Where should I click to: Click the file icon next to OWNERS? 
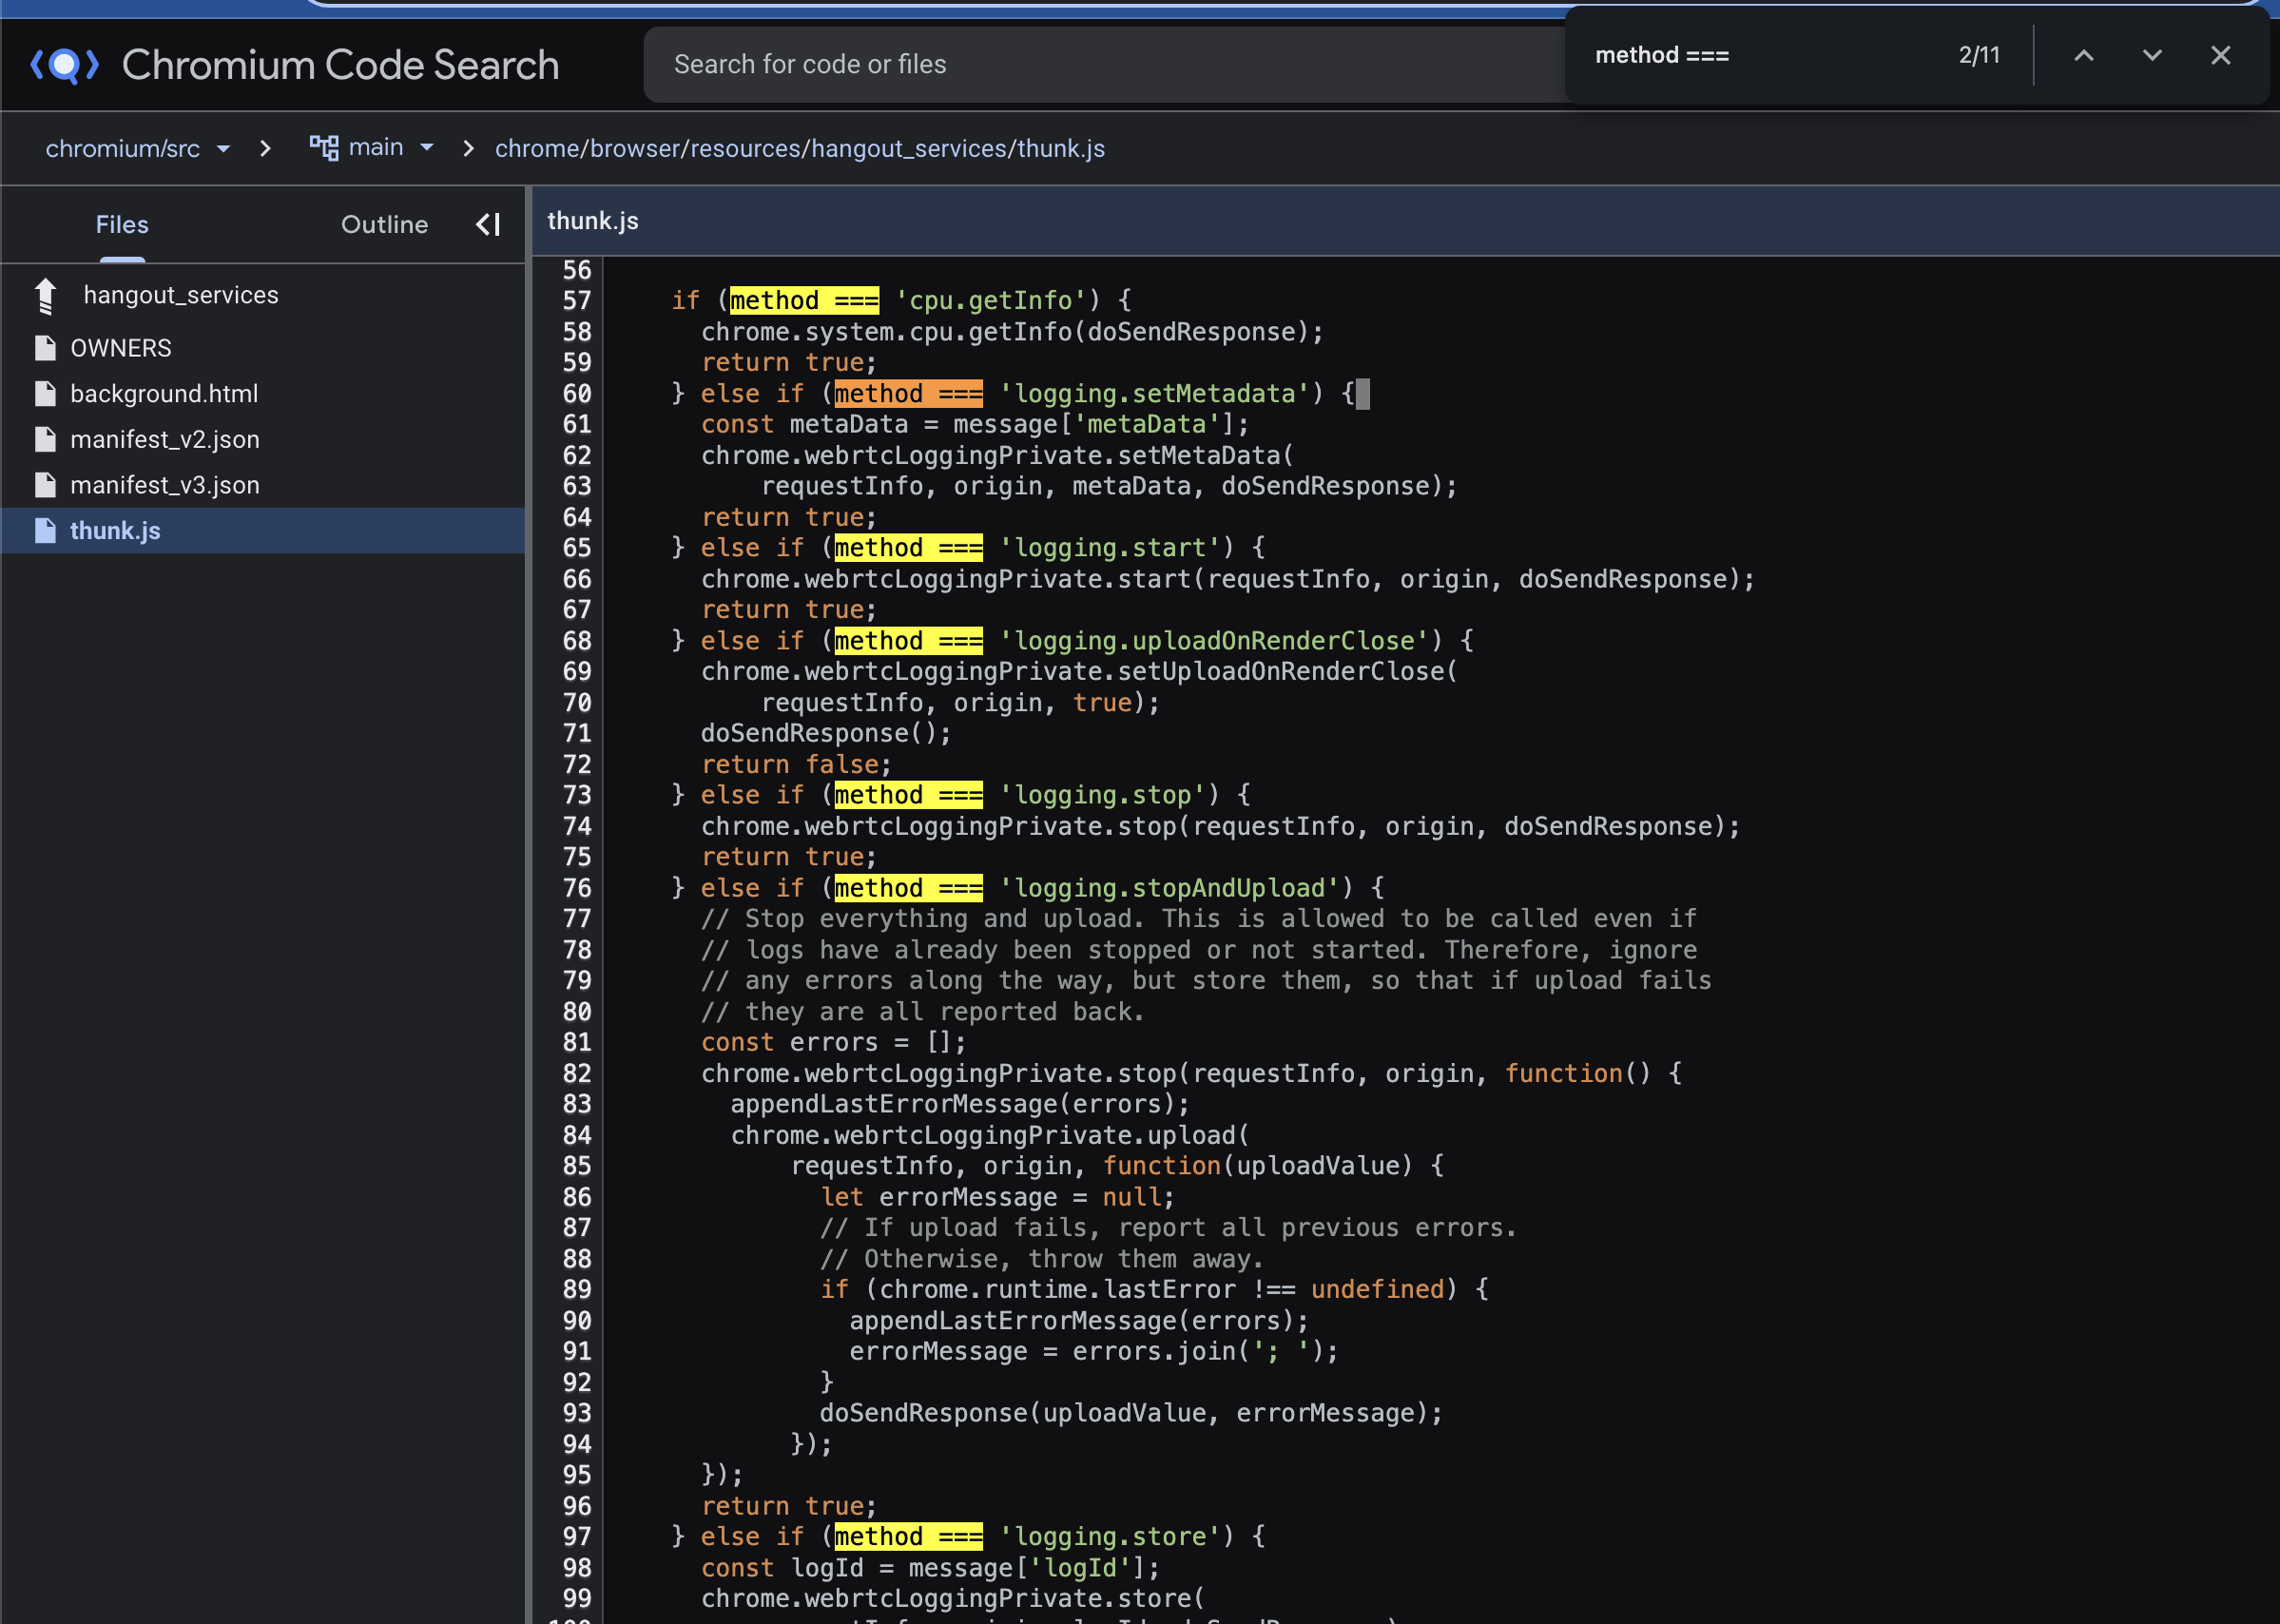point(45,348)
